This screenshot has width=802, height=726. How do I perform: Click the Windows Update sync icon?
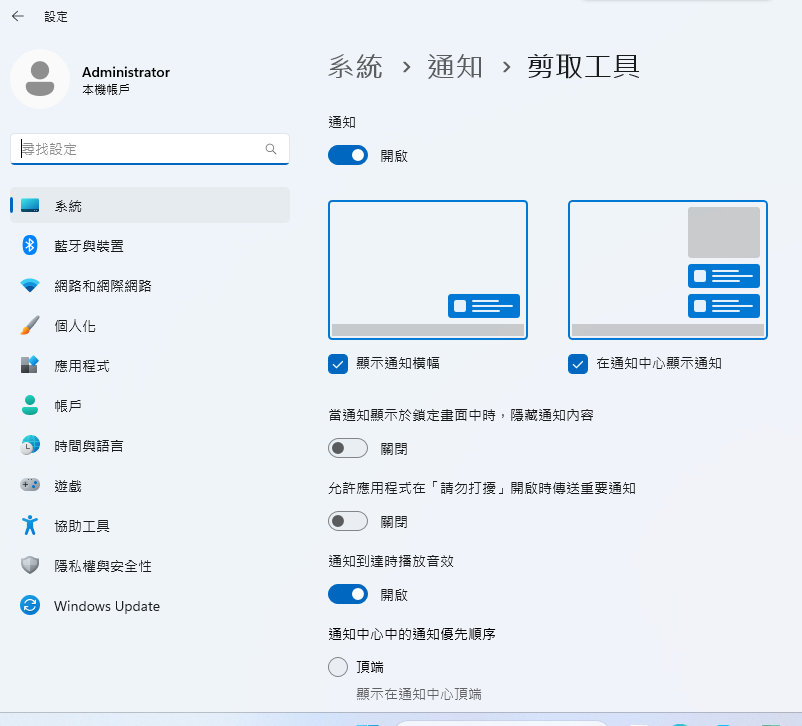[30, 606]
